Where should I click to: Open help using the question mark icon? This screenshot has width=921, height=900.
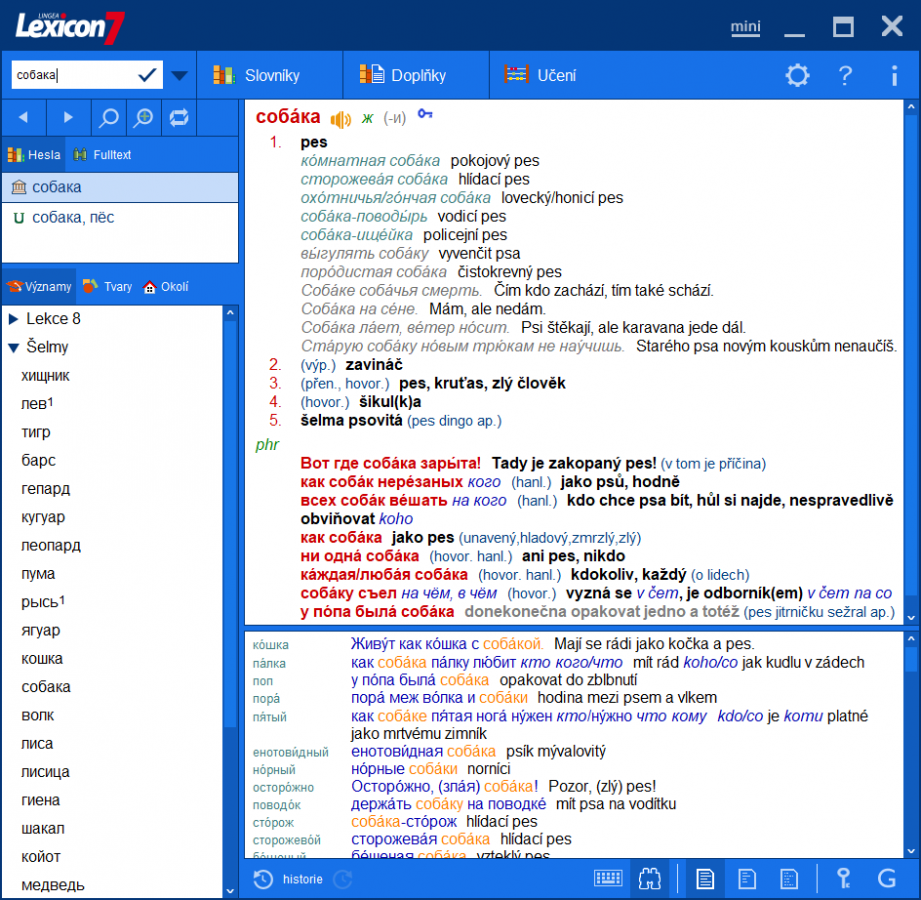pos(845,75)
